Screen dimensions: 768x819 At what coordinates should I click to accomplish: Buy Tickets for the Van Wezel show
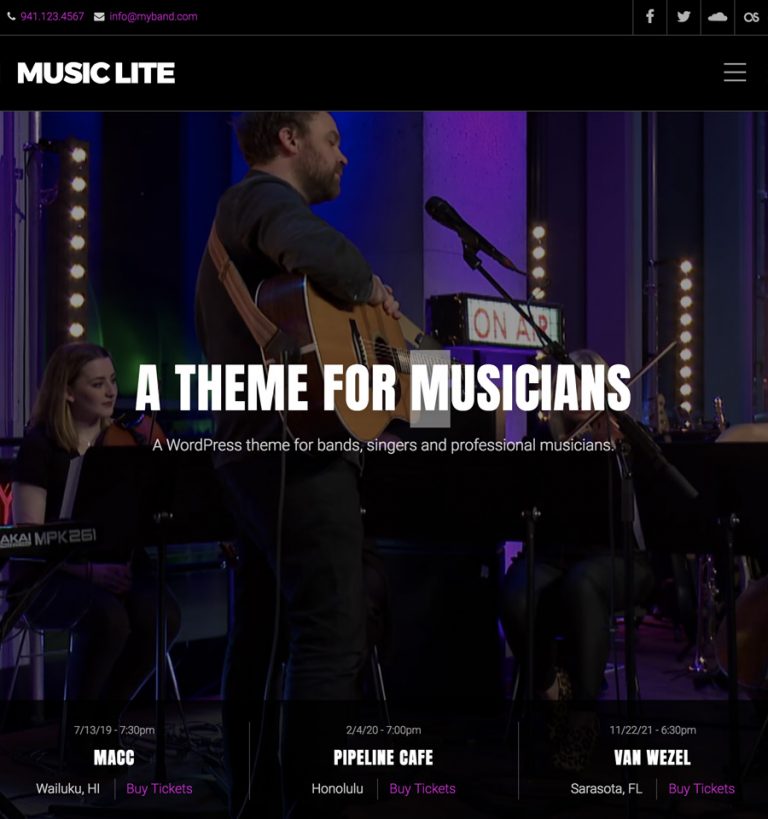coord(702,789)
